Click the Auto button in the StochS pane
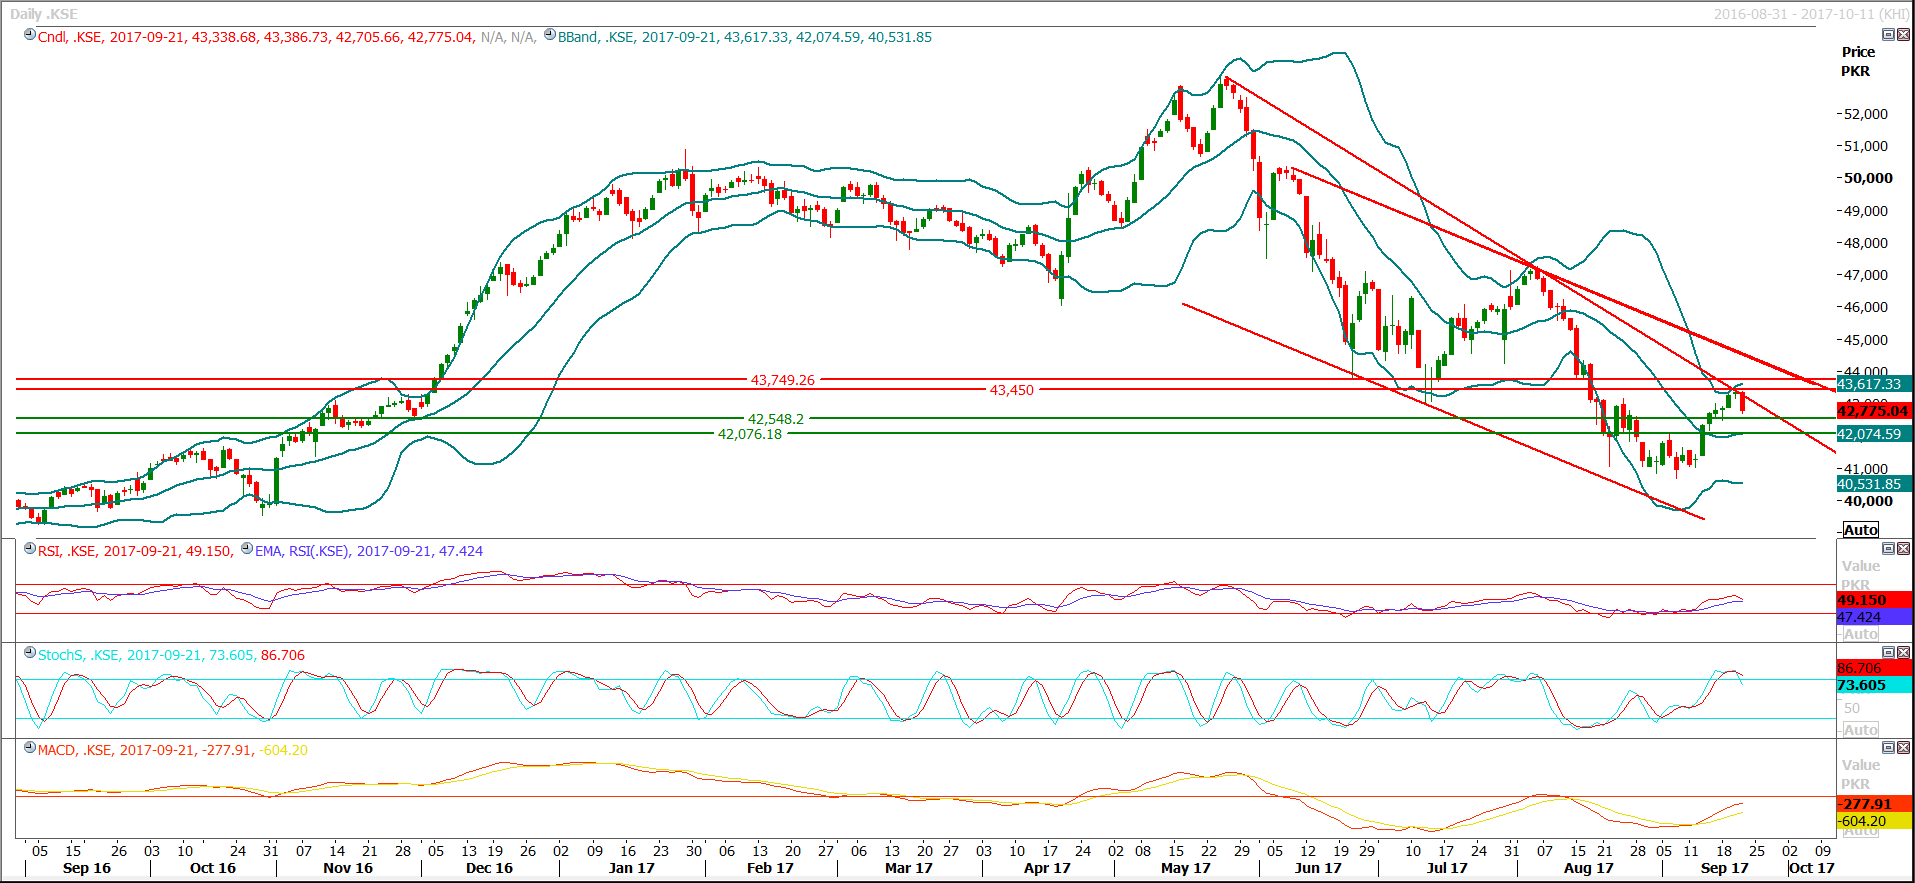 [x=1860, y=730]
